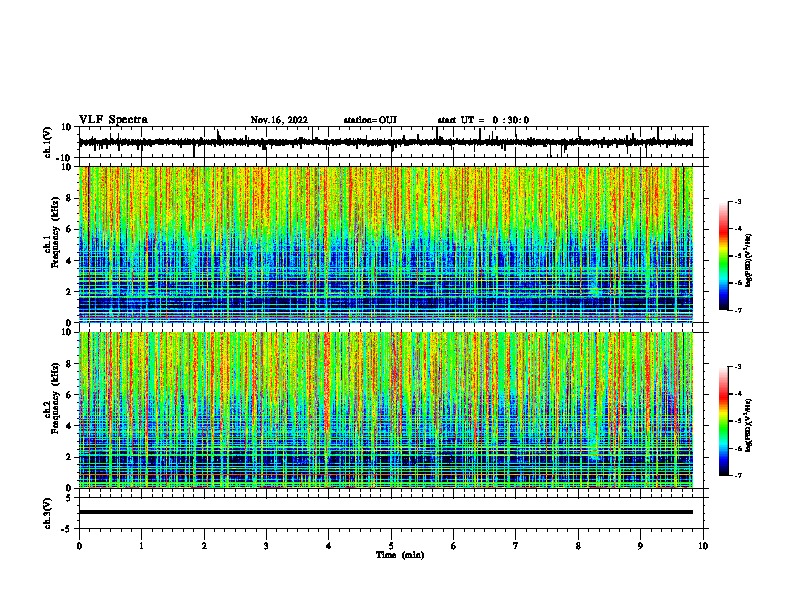The height and width of the screenshot is (612, 792).
Task: Click the ch.2 spectrogram color scale bar
Action: tap(724, 421)
